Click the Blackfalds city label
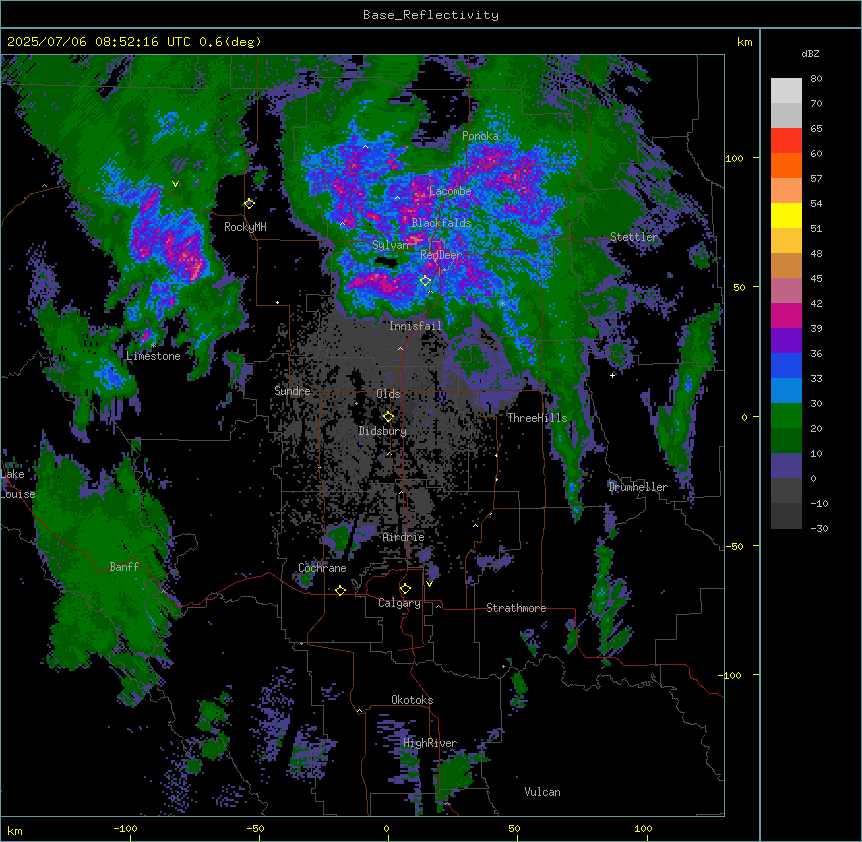This screenshot has height=842, width=862. point(441,223)
